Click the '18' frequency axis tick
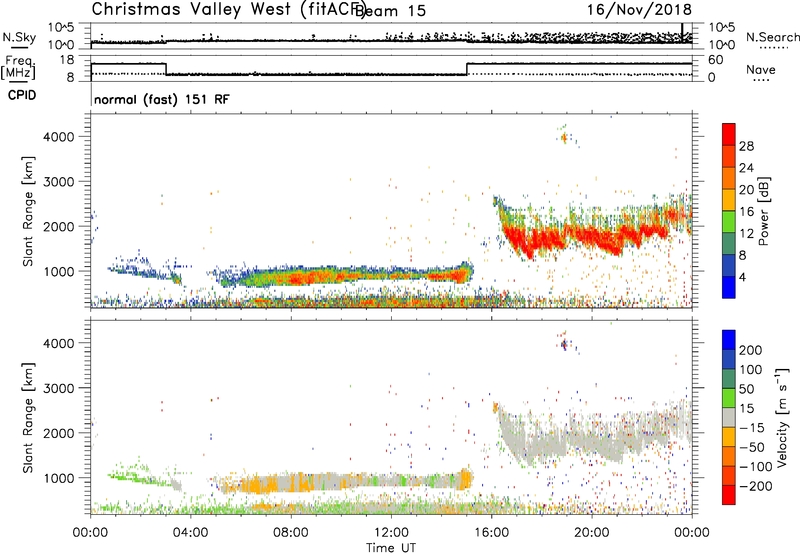Image resolution: width=800 pixels, height=554 pixels. [66, 60]
